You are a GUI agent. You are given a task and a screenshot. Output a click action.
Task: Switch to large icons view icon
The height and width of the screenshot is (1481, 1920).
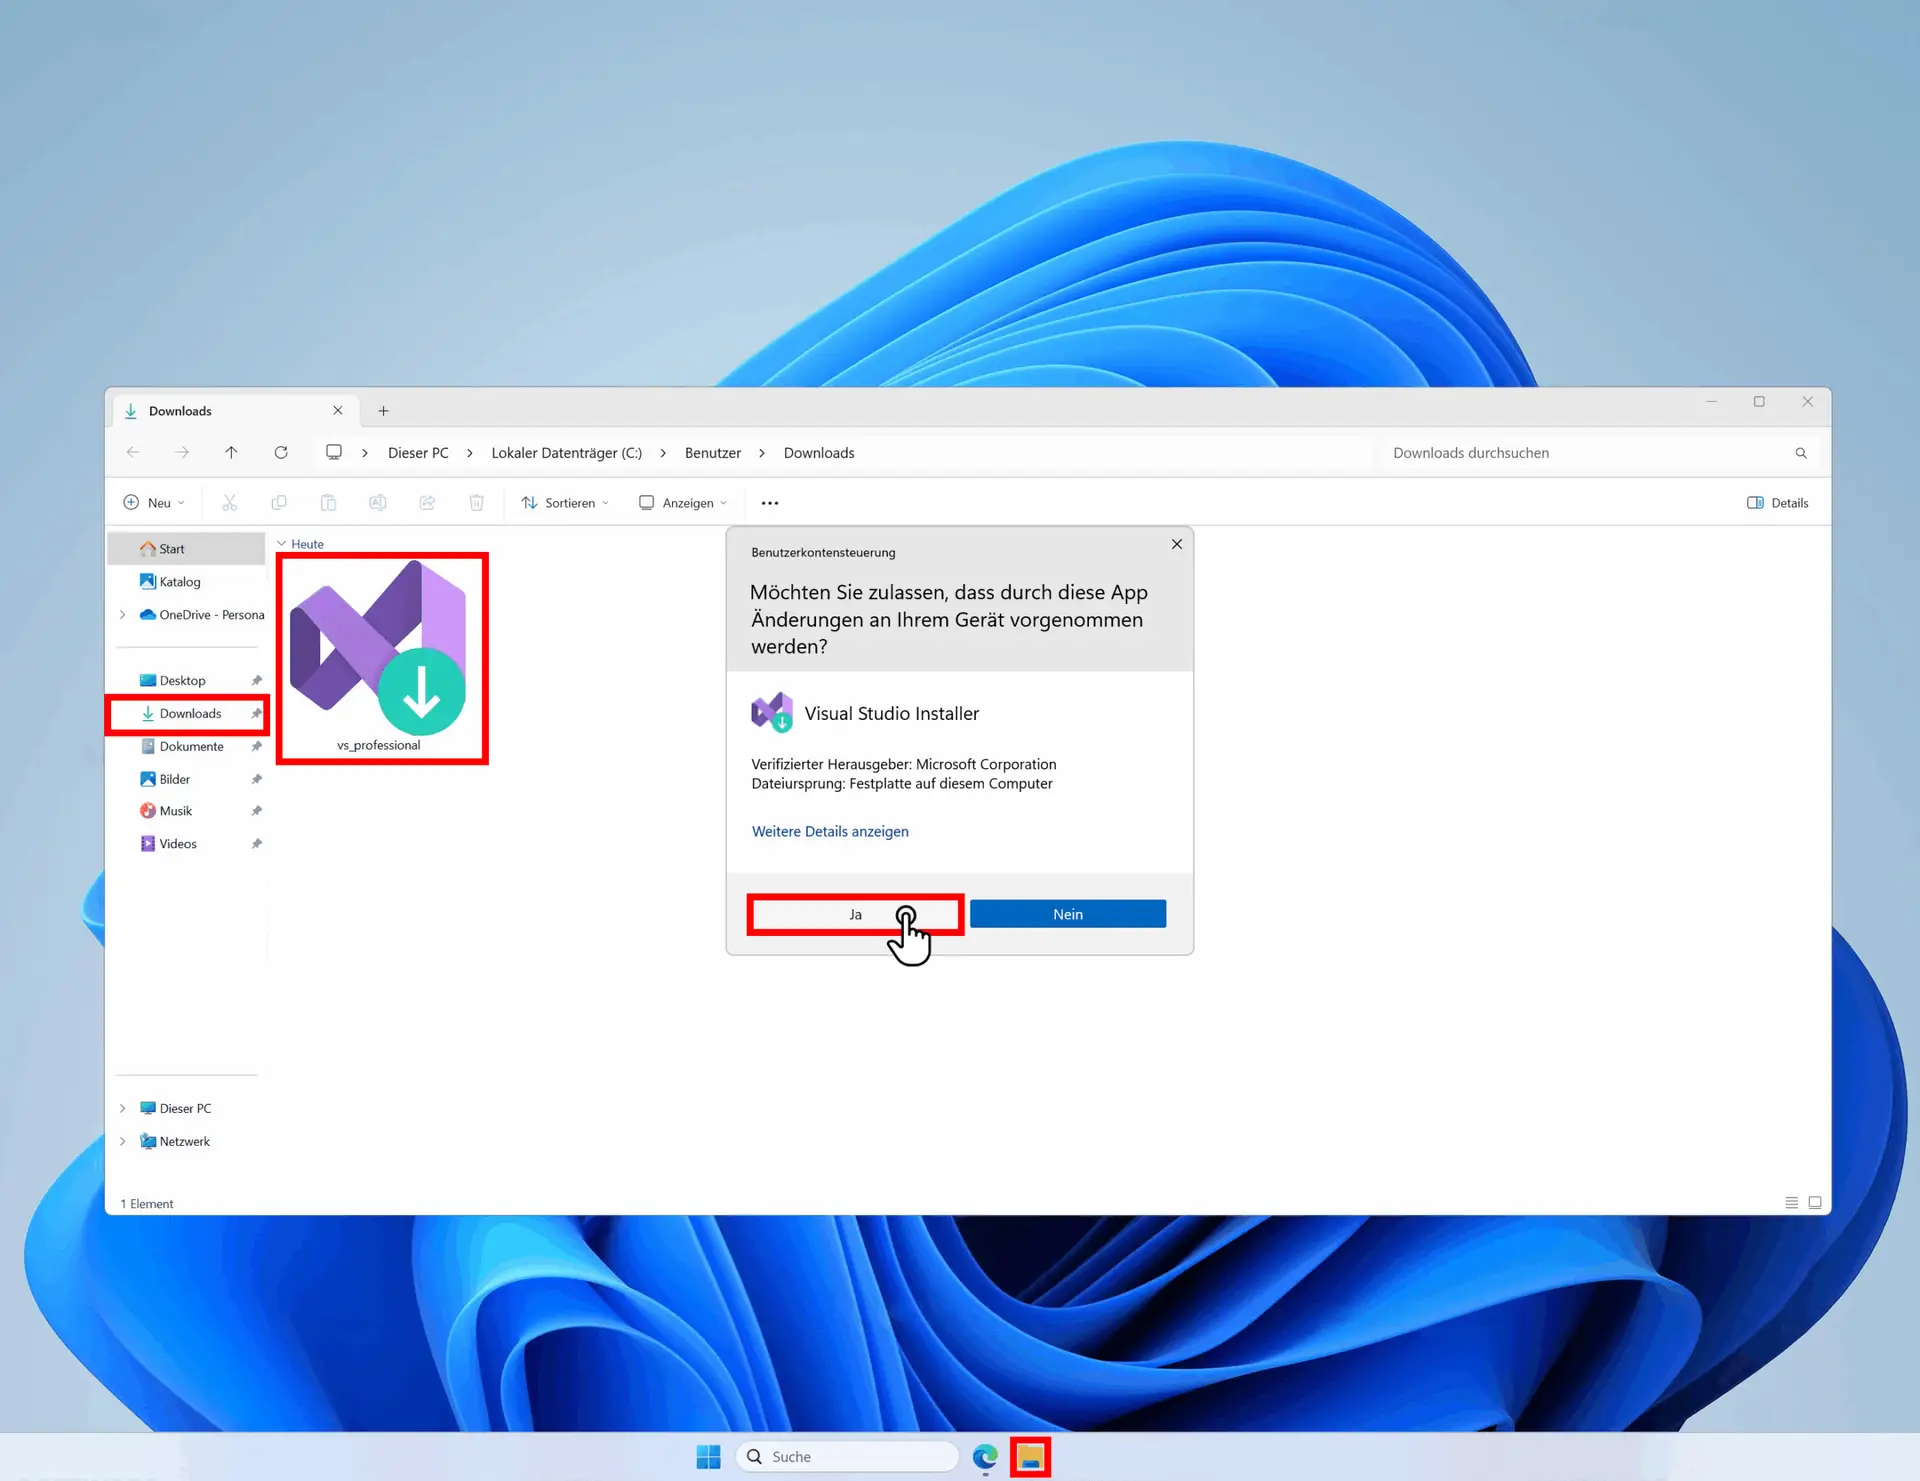[x=1815, y=1203]
